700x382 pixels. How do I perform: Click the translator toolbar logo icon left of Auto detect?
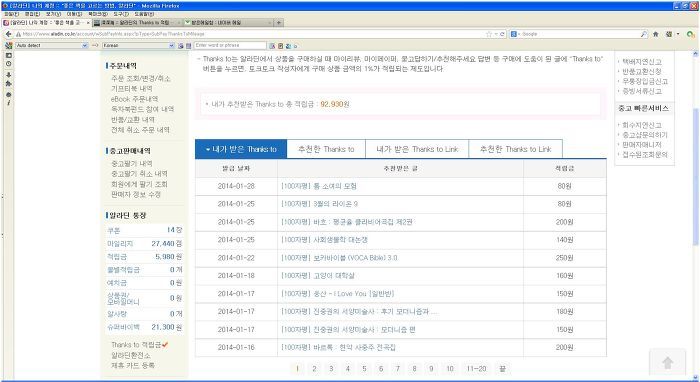pyautogui.click(x=8, y=46)
